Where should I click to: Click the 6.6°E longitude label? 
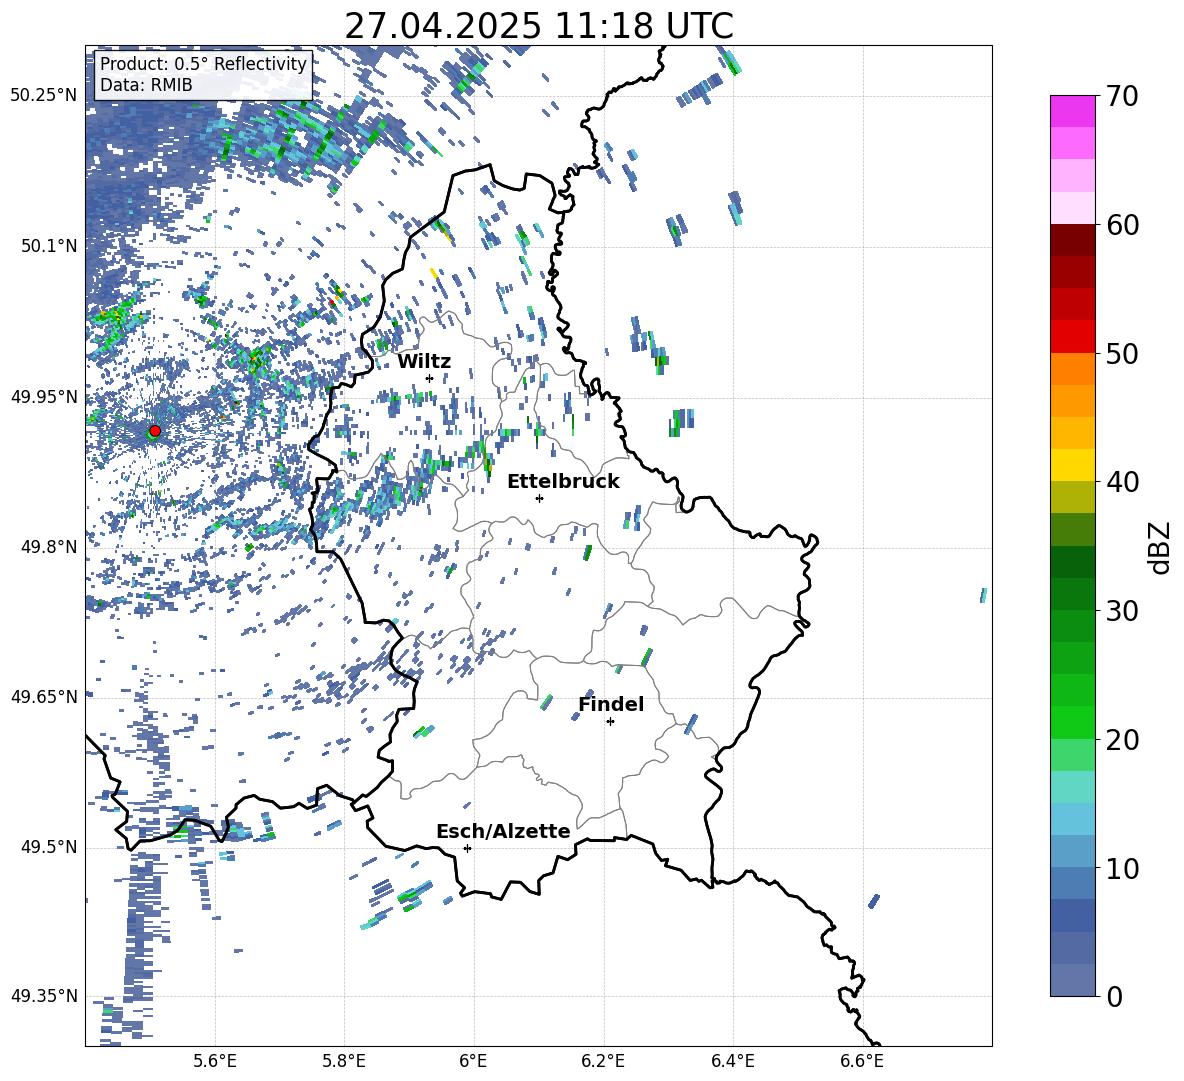pyautogui.click(x=862, y=1061)
